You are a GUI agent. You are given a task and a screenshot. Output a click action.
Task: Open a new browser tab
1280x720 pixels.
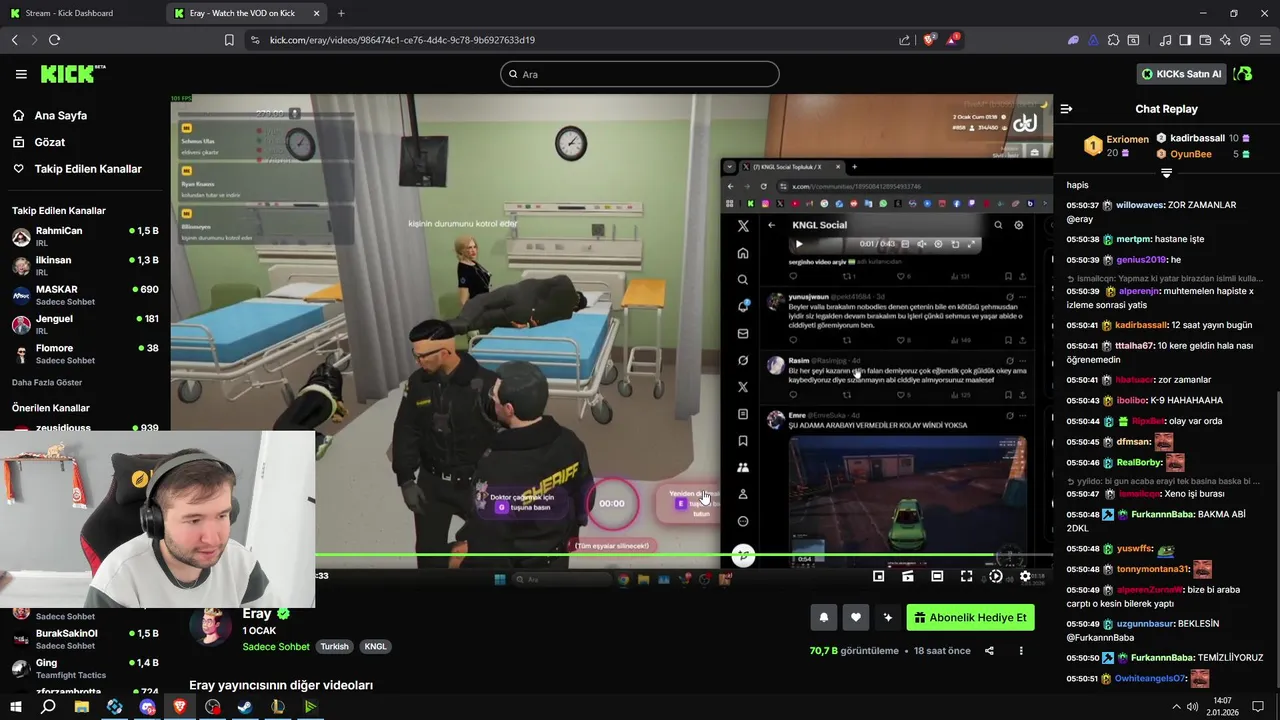click(x=341, y=13)
